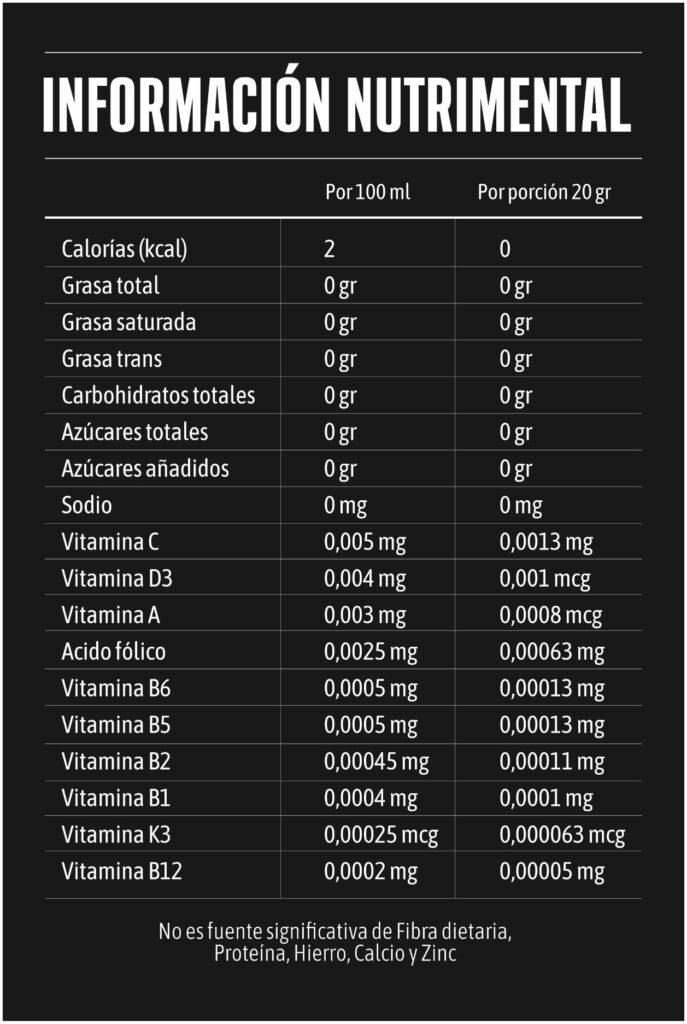Click the 'Grasa trans' row label

[x=111, y=359]
